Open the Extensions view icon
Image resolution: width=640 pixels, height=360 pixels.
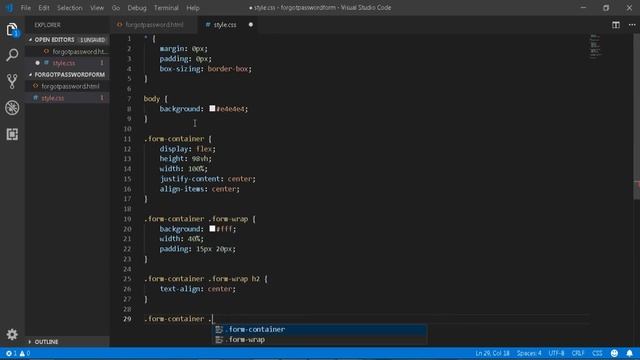coord(12,134)
